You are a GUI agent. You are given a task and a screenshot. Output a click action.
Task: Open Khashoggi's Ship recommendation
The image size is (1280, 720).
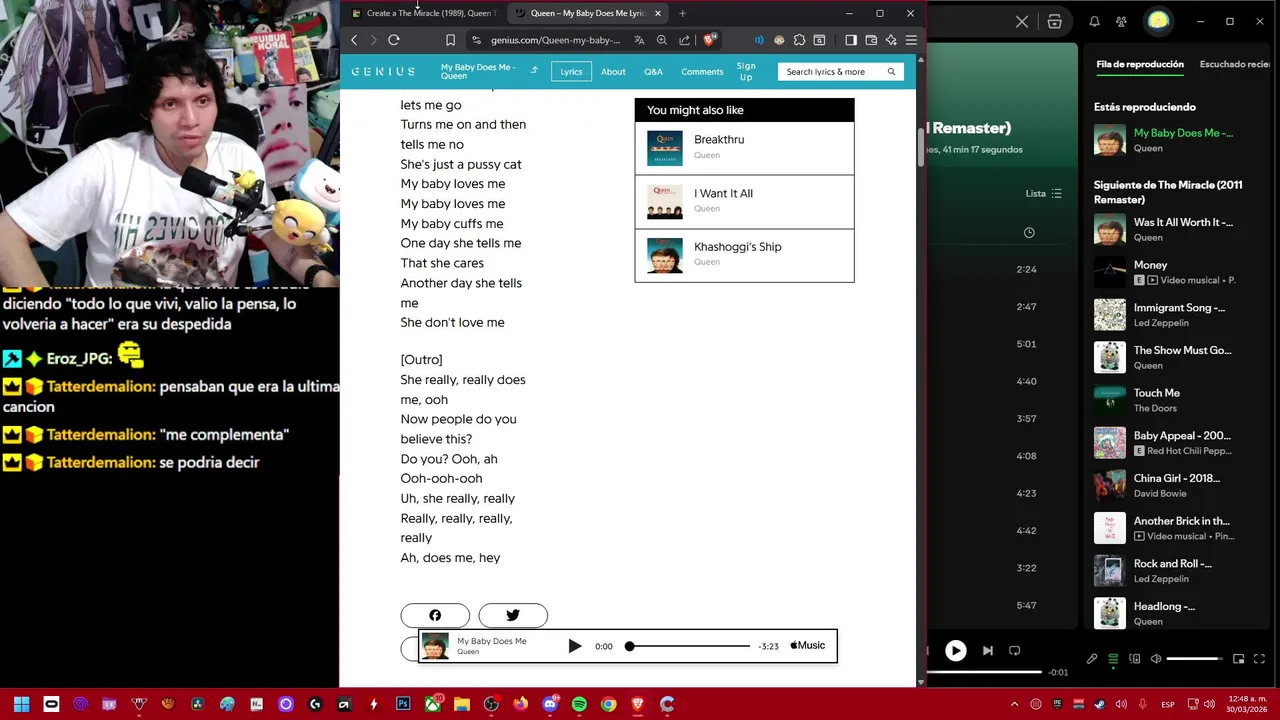(x=744, y=255)
